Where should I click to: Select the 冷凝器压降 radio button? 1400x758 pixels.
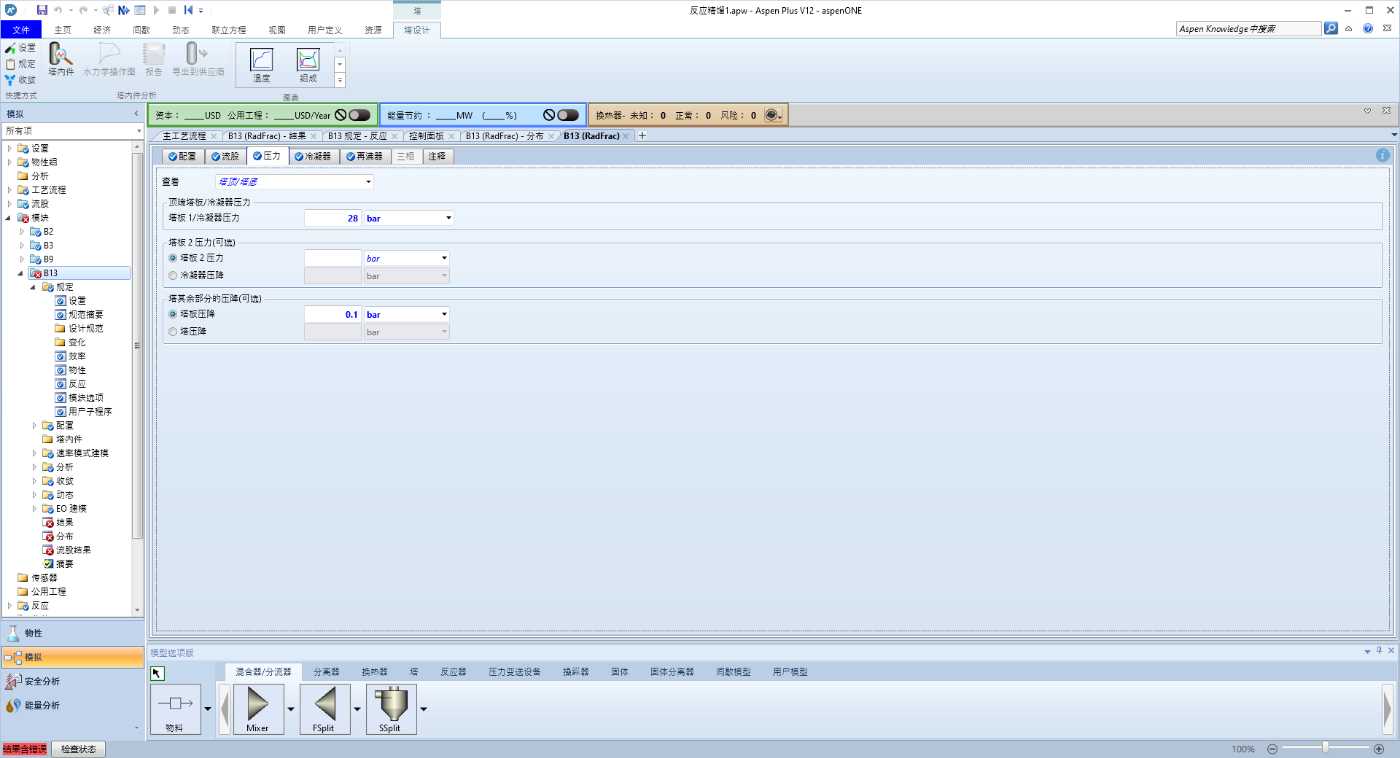(173, 275)
